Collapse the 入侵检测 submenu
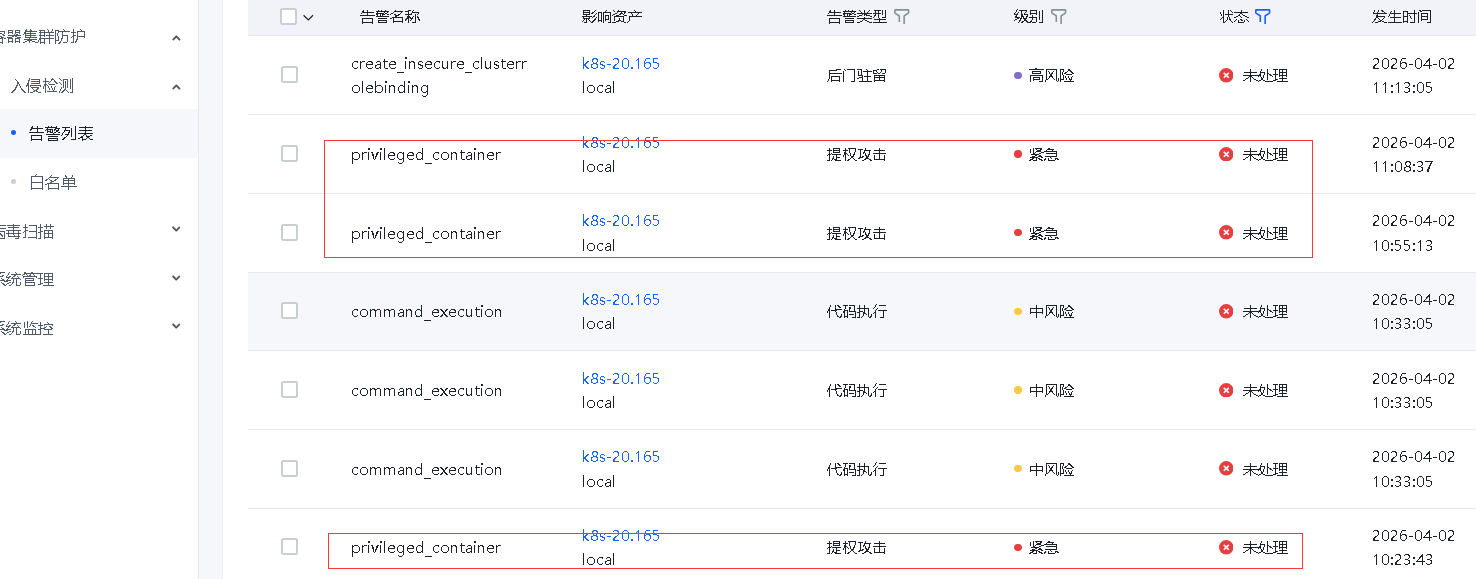Image resolution: width=1476 pixels, height=579 pixels. (x=176, y=87)
